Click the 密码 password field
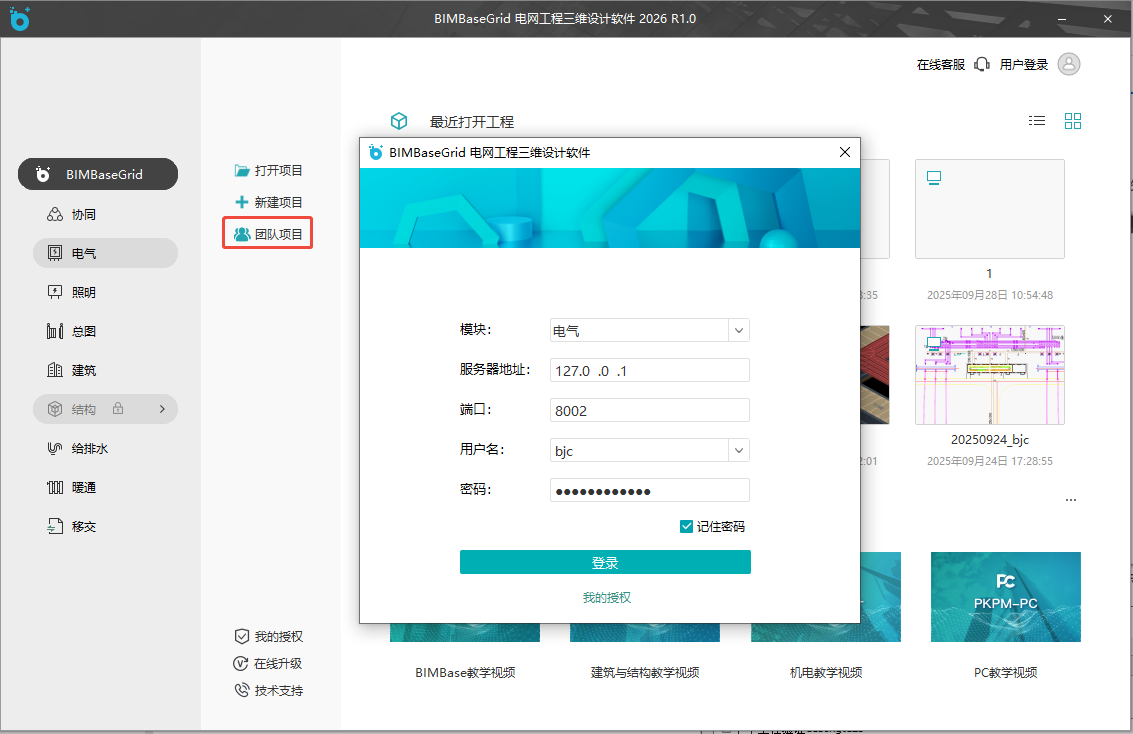 click(650, 490)
